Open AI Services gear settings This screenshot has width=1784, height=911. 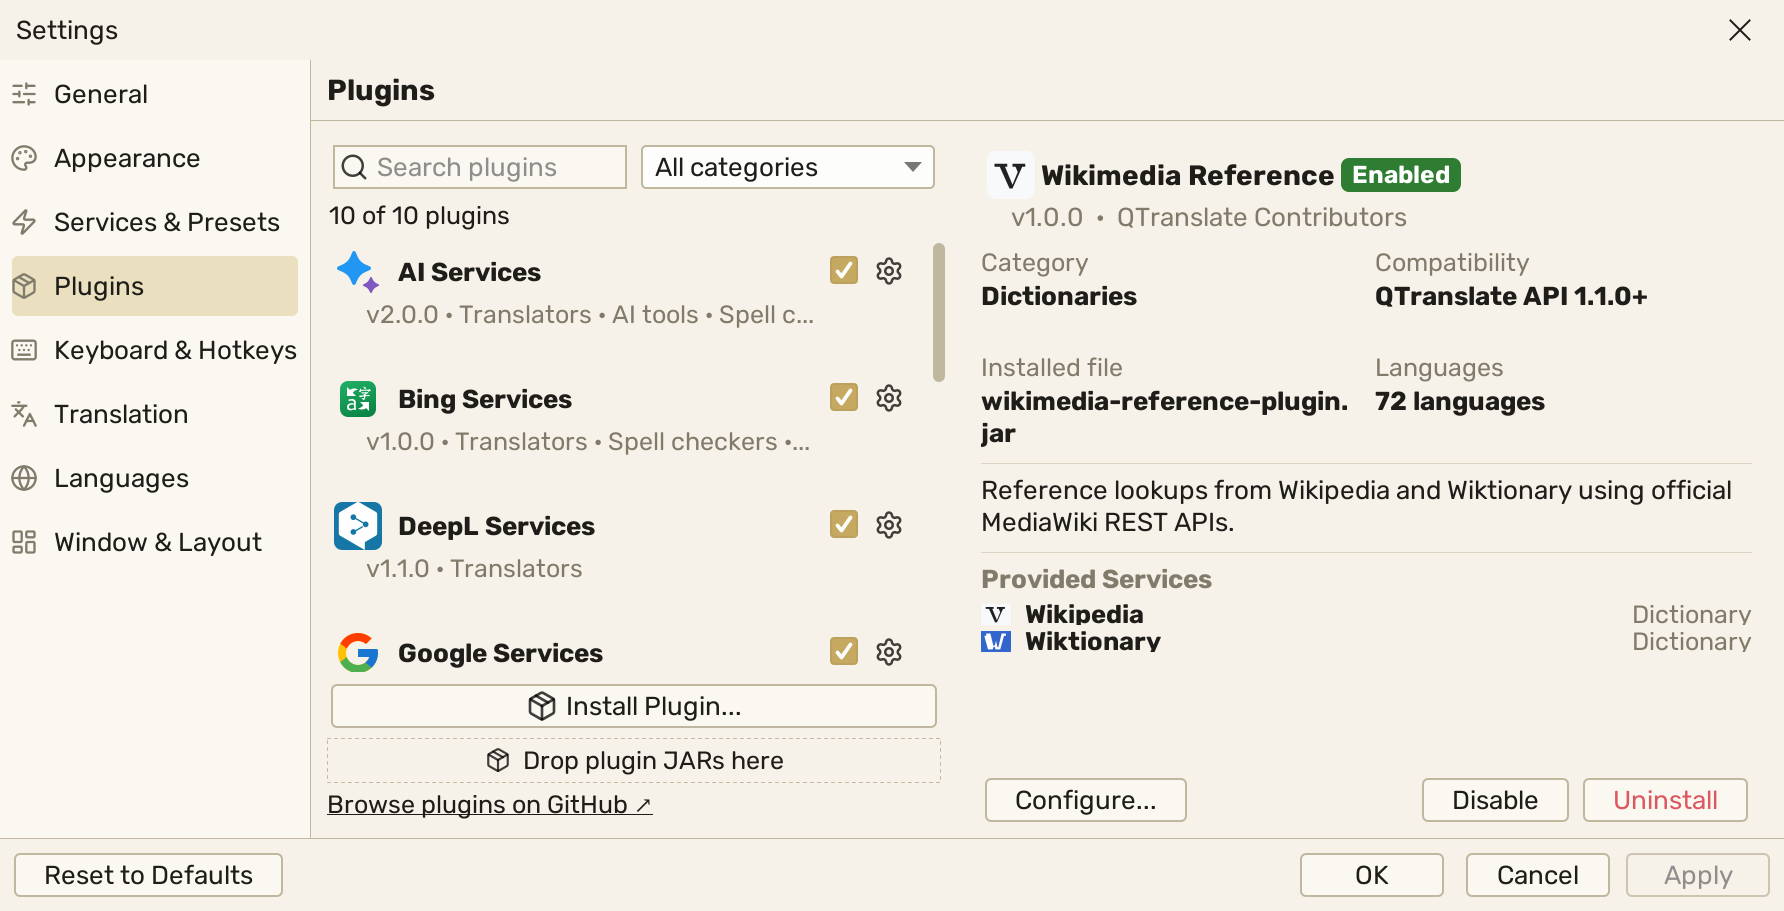[x=889, y=271]
